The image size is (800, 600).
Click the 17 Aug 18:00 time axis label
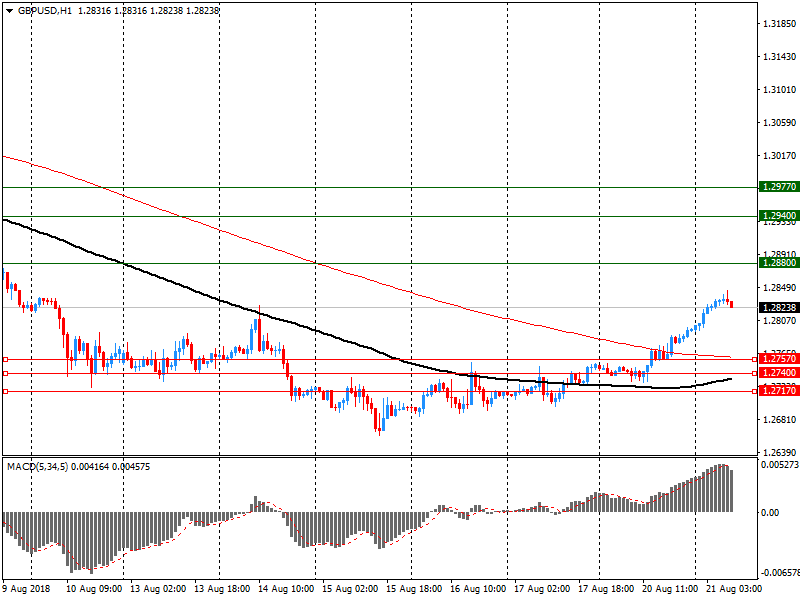click(606, 589)
